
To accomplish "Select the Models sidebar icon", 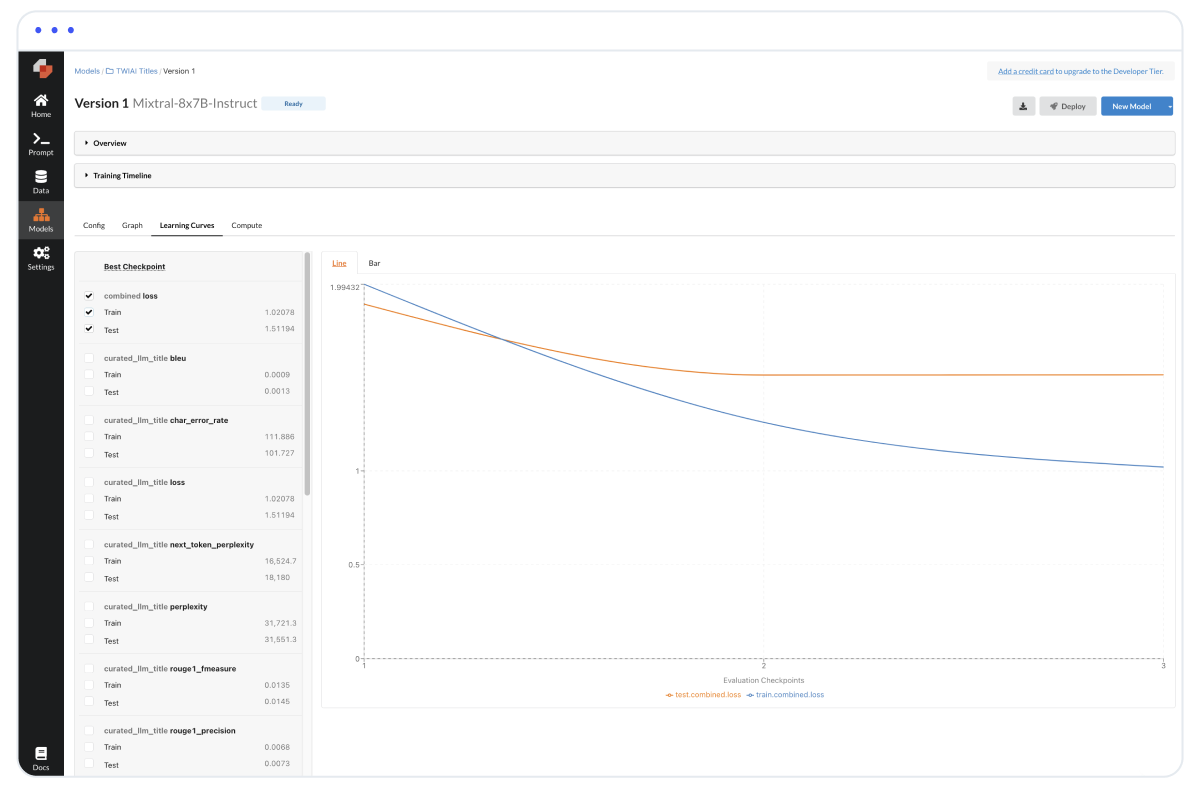I will (x=41, y=220).
